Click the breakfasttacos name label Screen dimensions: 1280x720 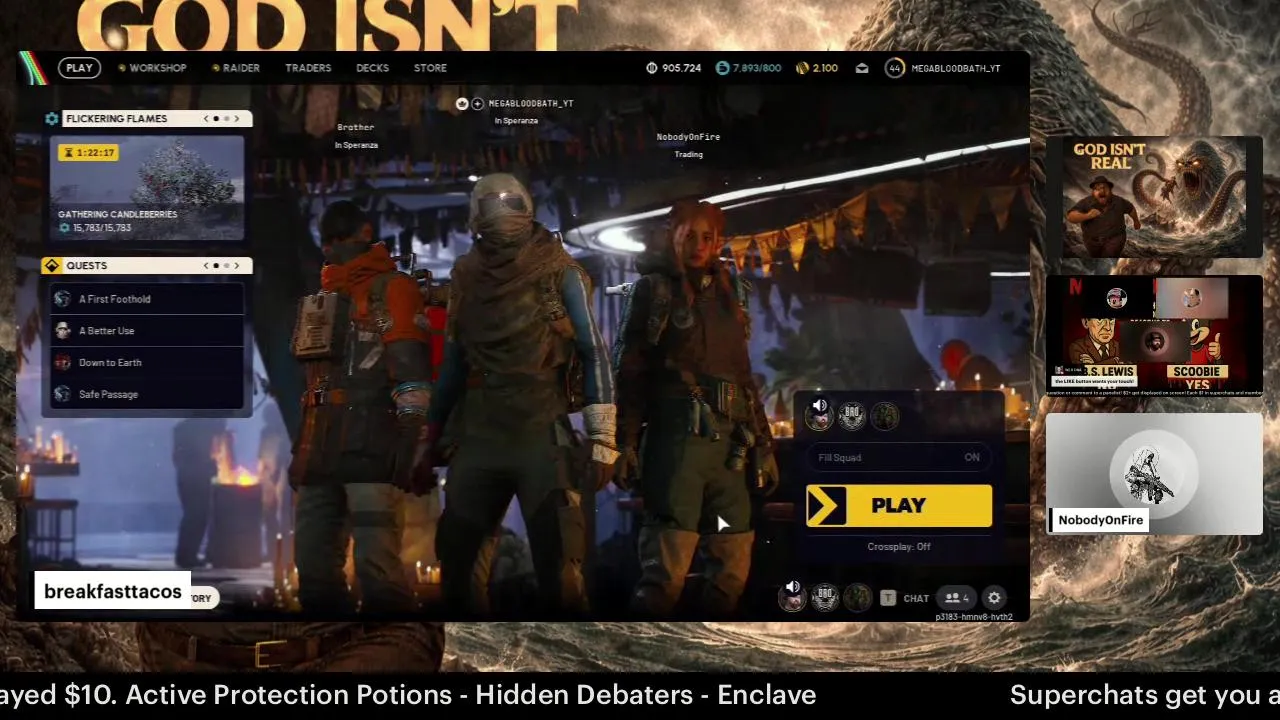coord(113,592)
